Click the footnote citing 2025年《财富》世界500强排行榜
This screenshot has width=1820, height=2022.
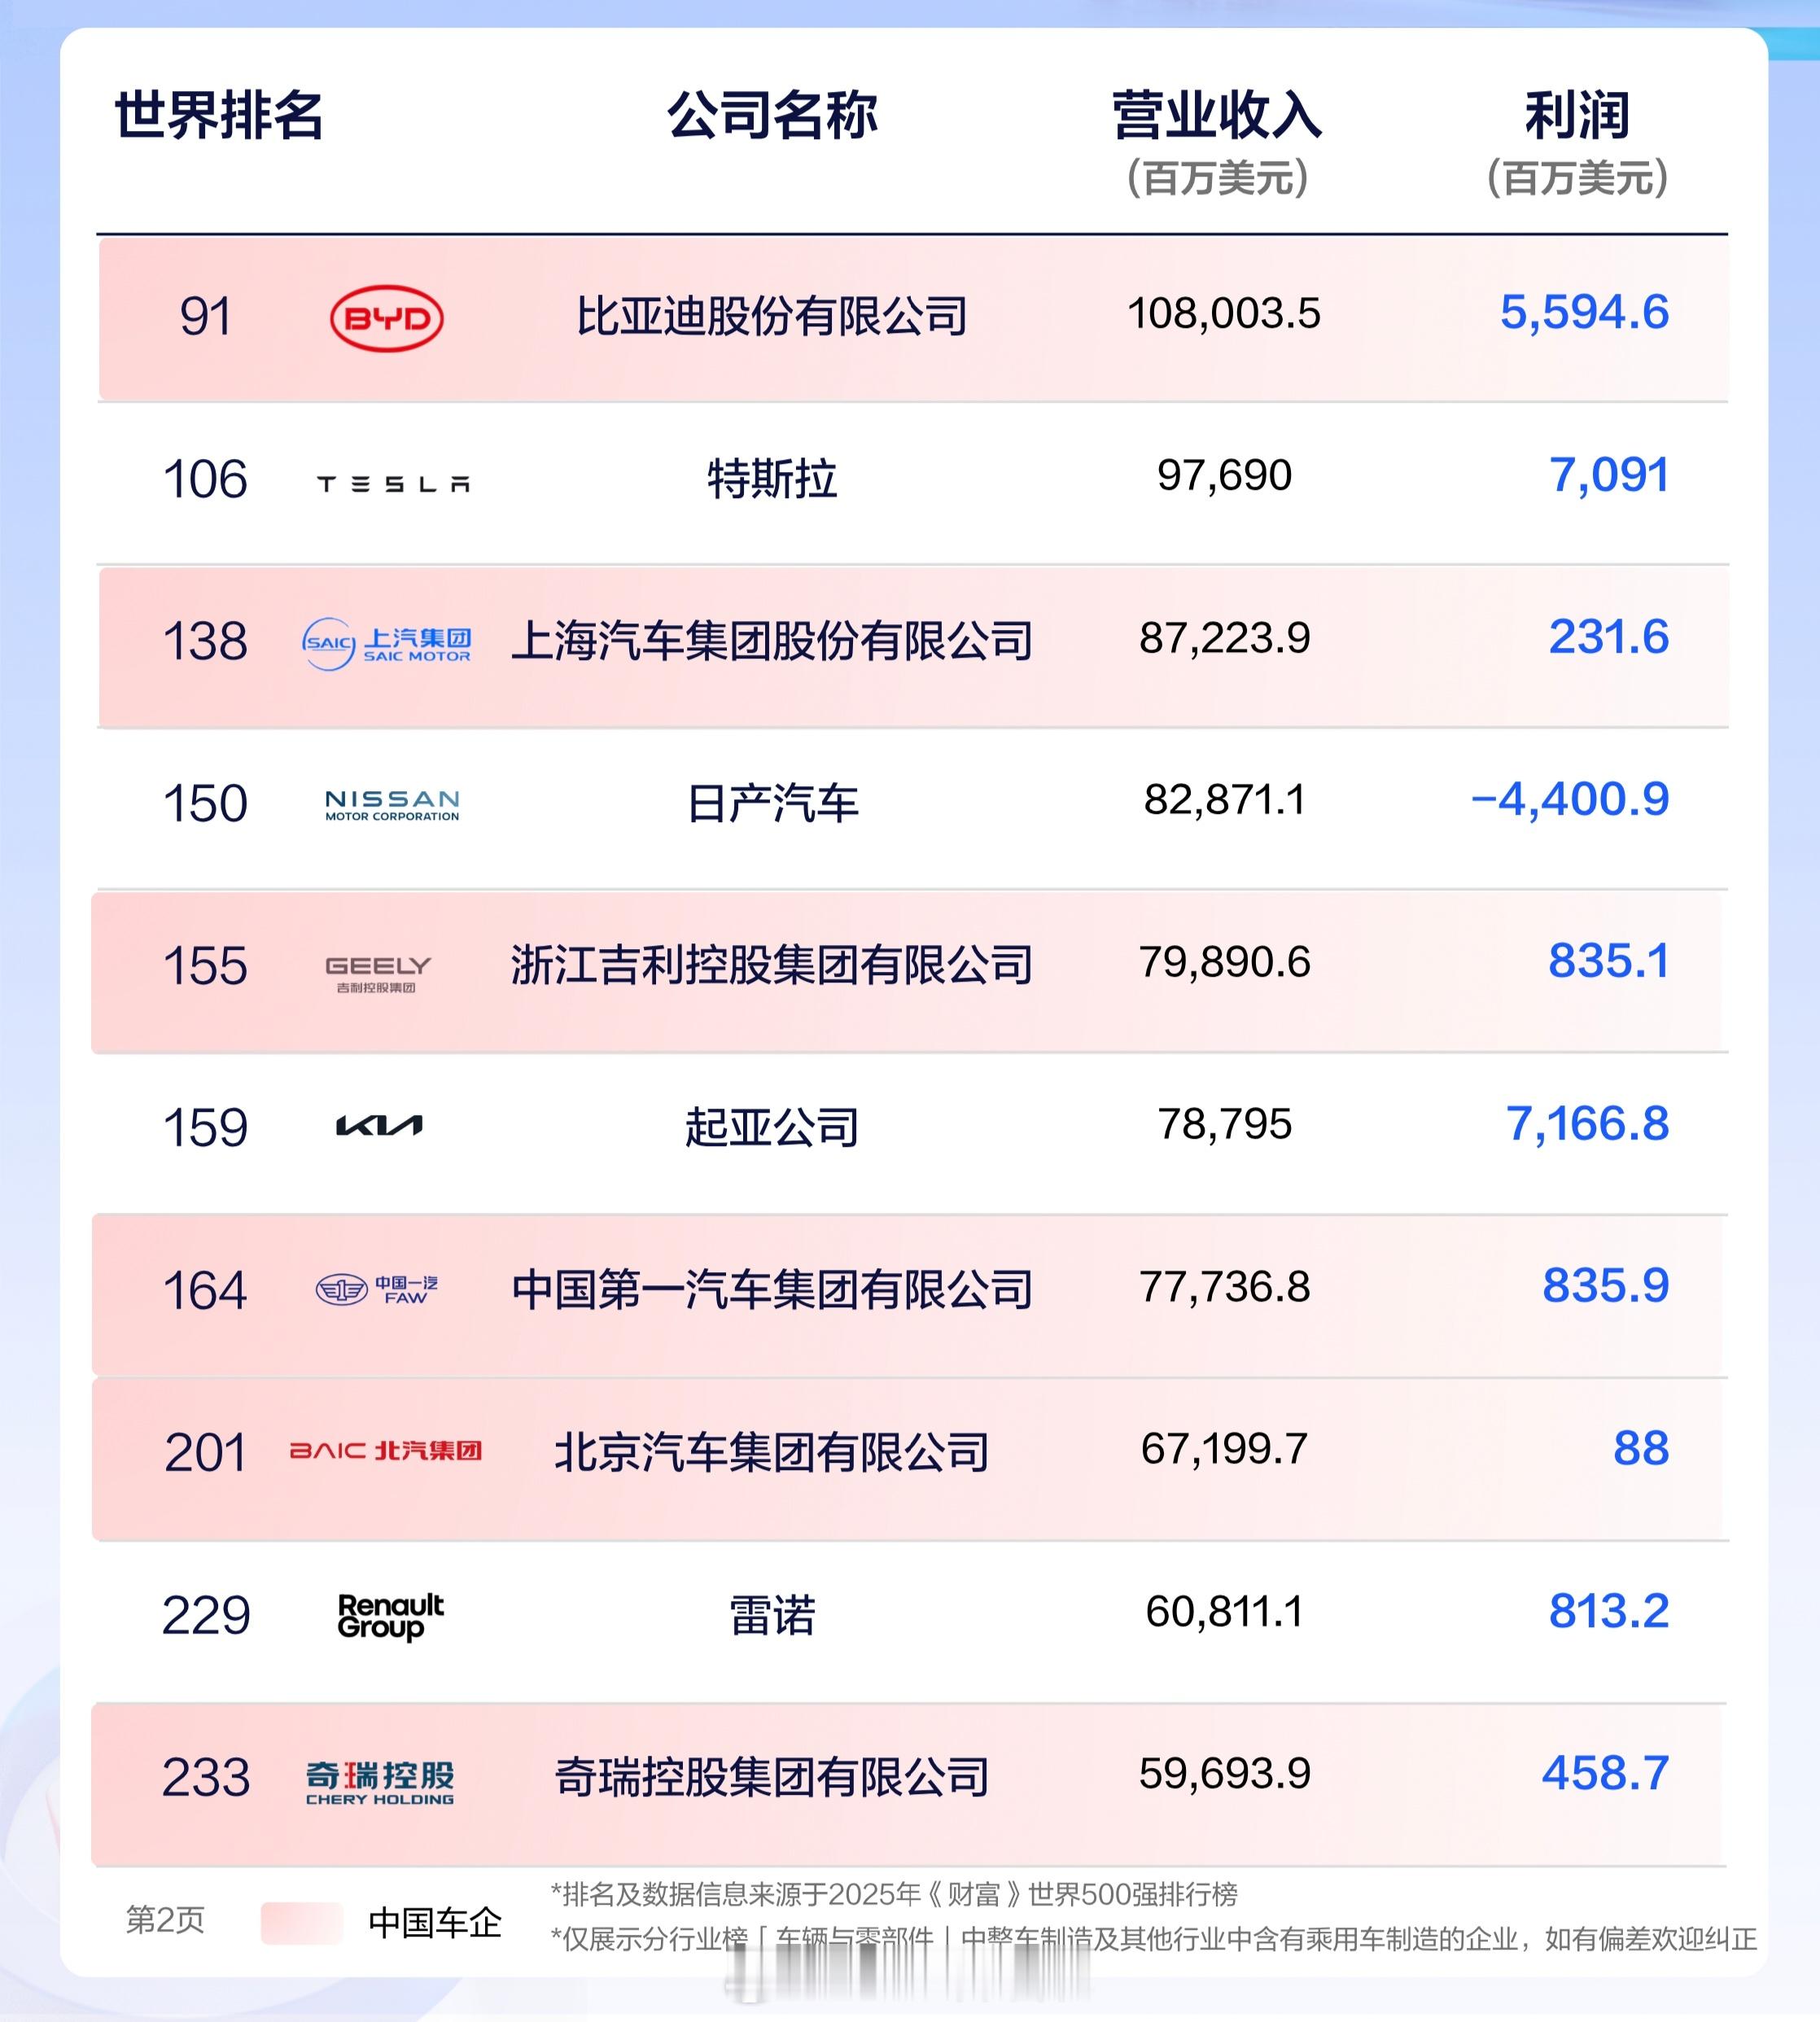click(x=894, y=1894)
